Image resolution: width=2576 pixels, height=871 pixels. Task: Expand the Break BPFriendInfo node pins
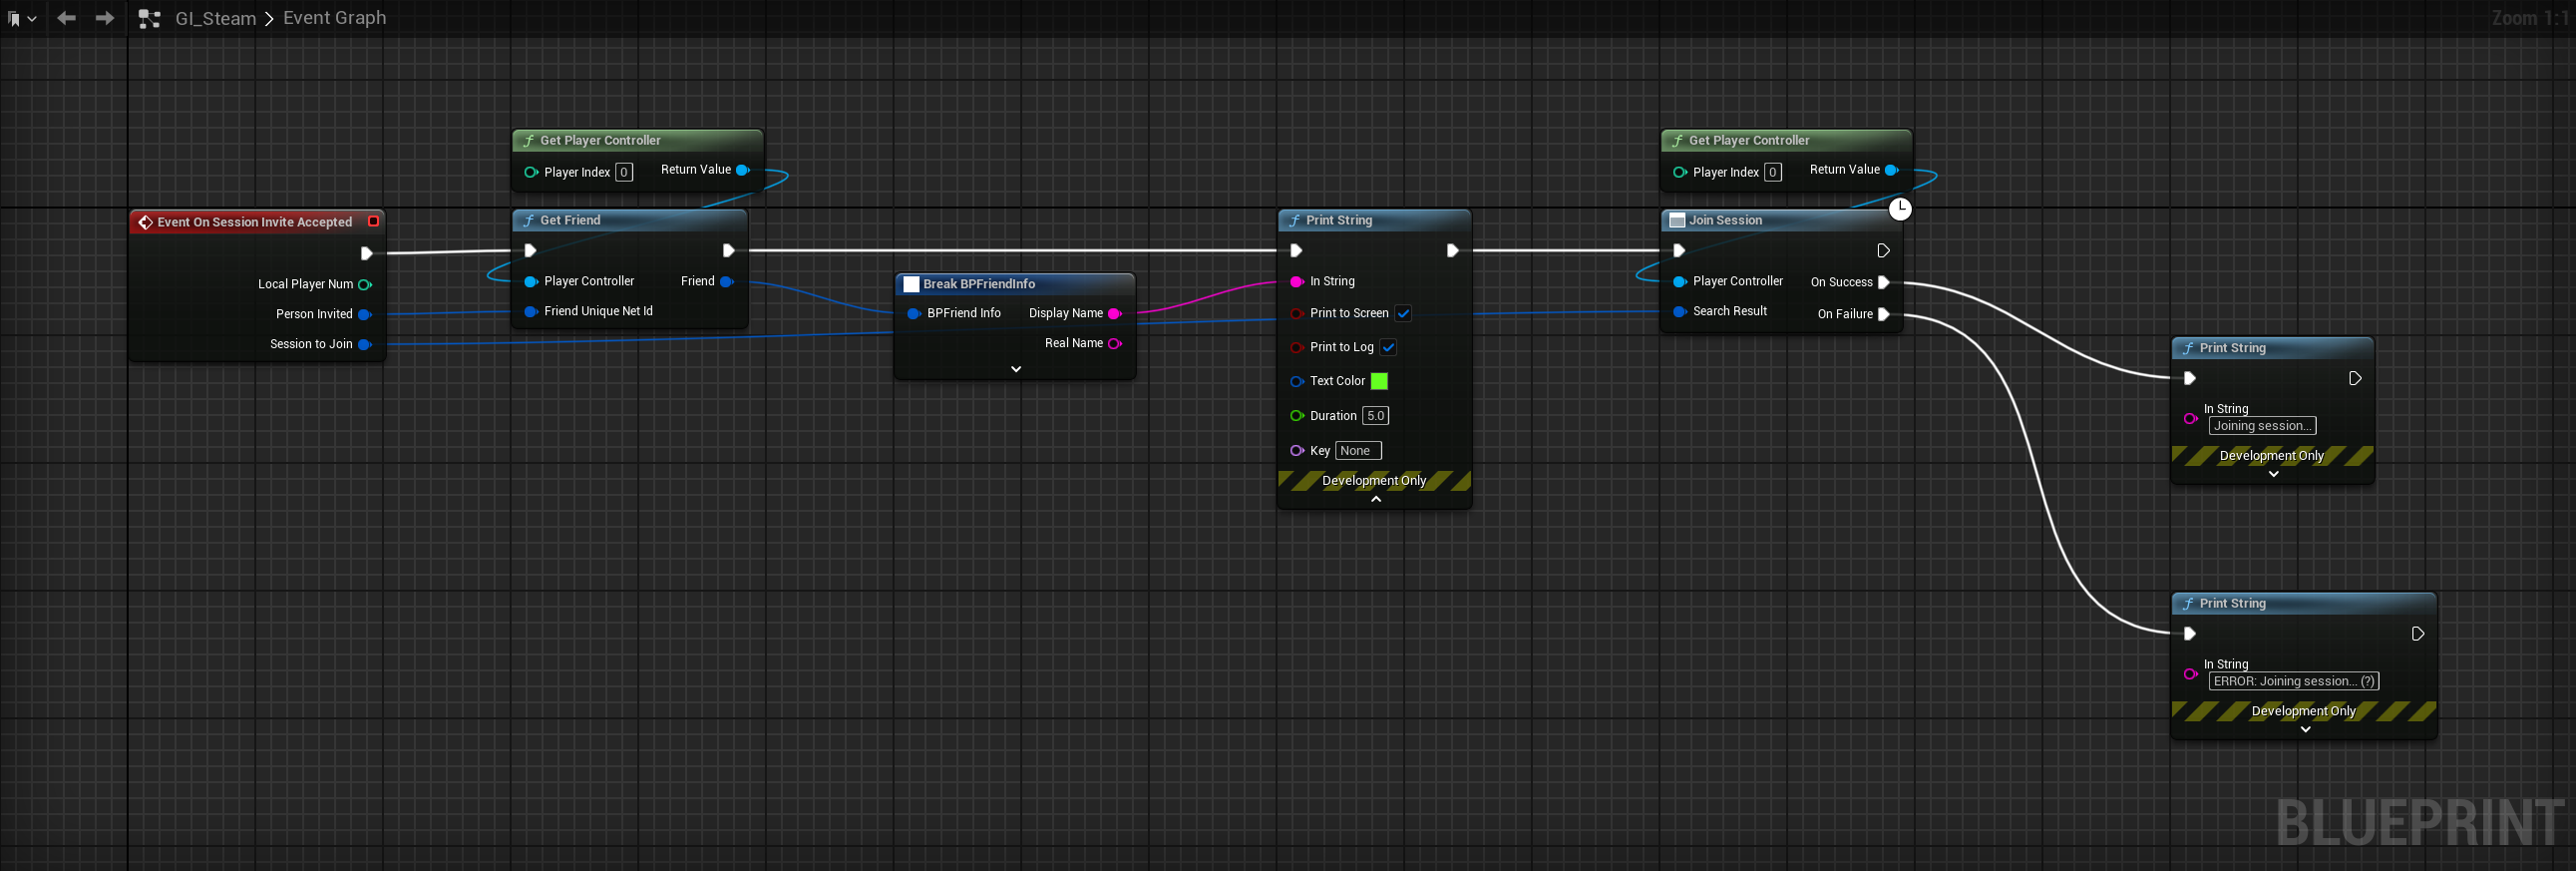click(x=1015, y=369)
